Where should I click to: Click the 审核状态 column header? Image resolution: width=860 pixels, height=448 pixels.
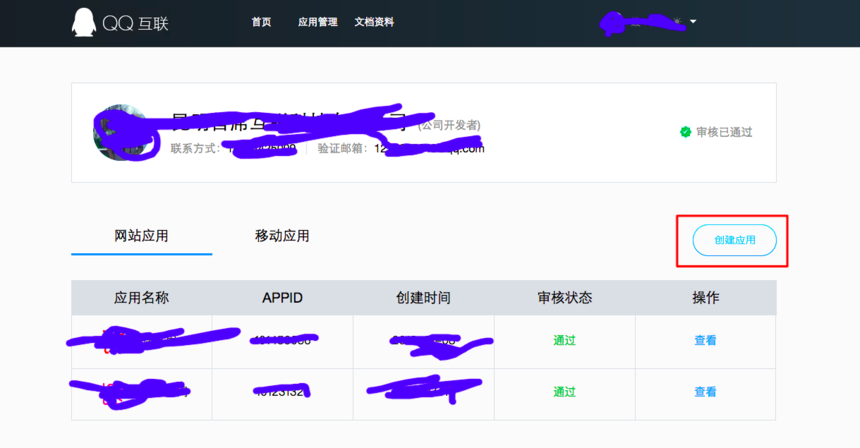point(564,298)
